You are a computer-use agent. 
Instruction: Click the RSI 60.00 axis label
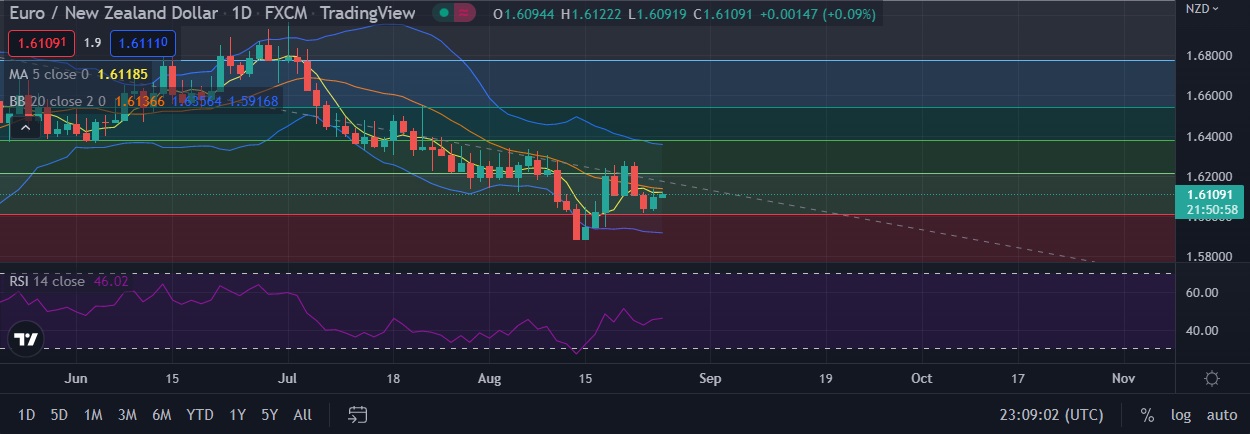1202,293
